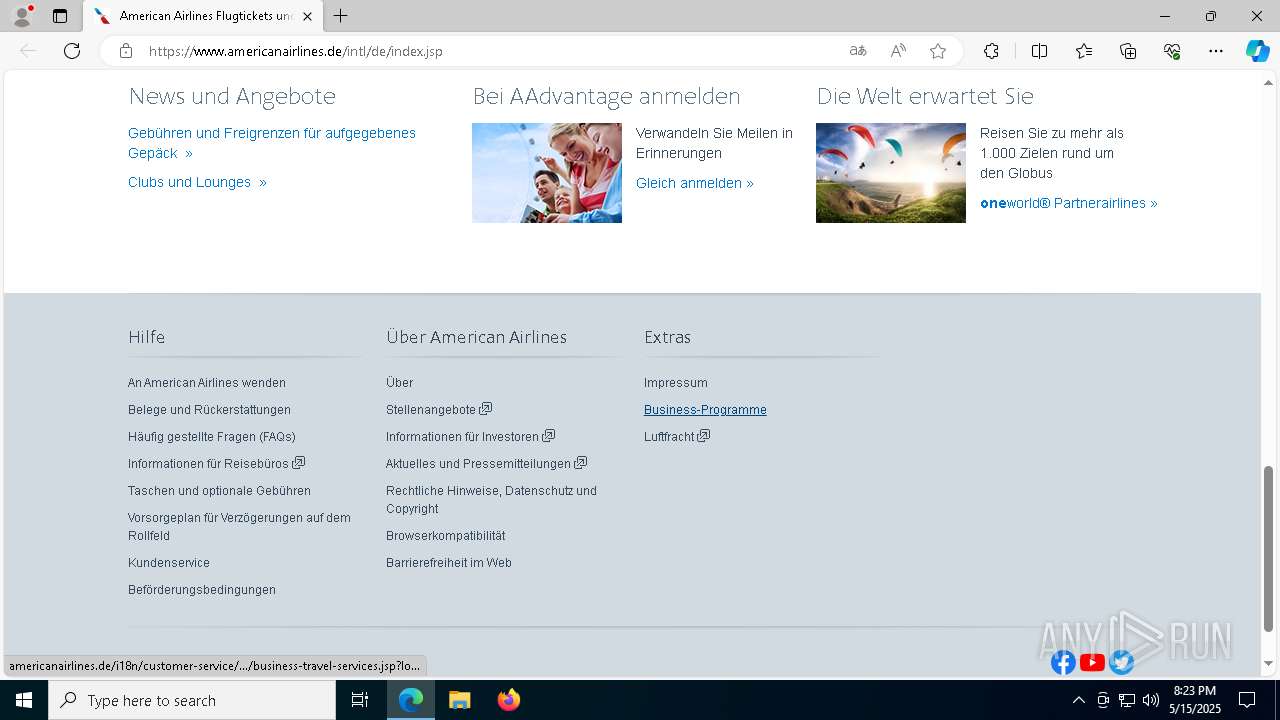
Task: Open Impressum link
Action: coord(676,383)
